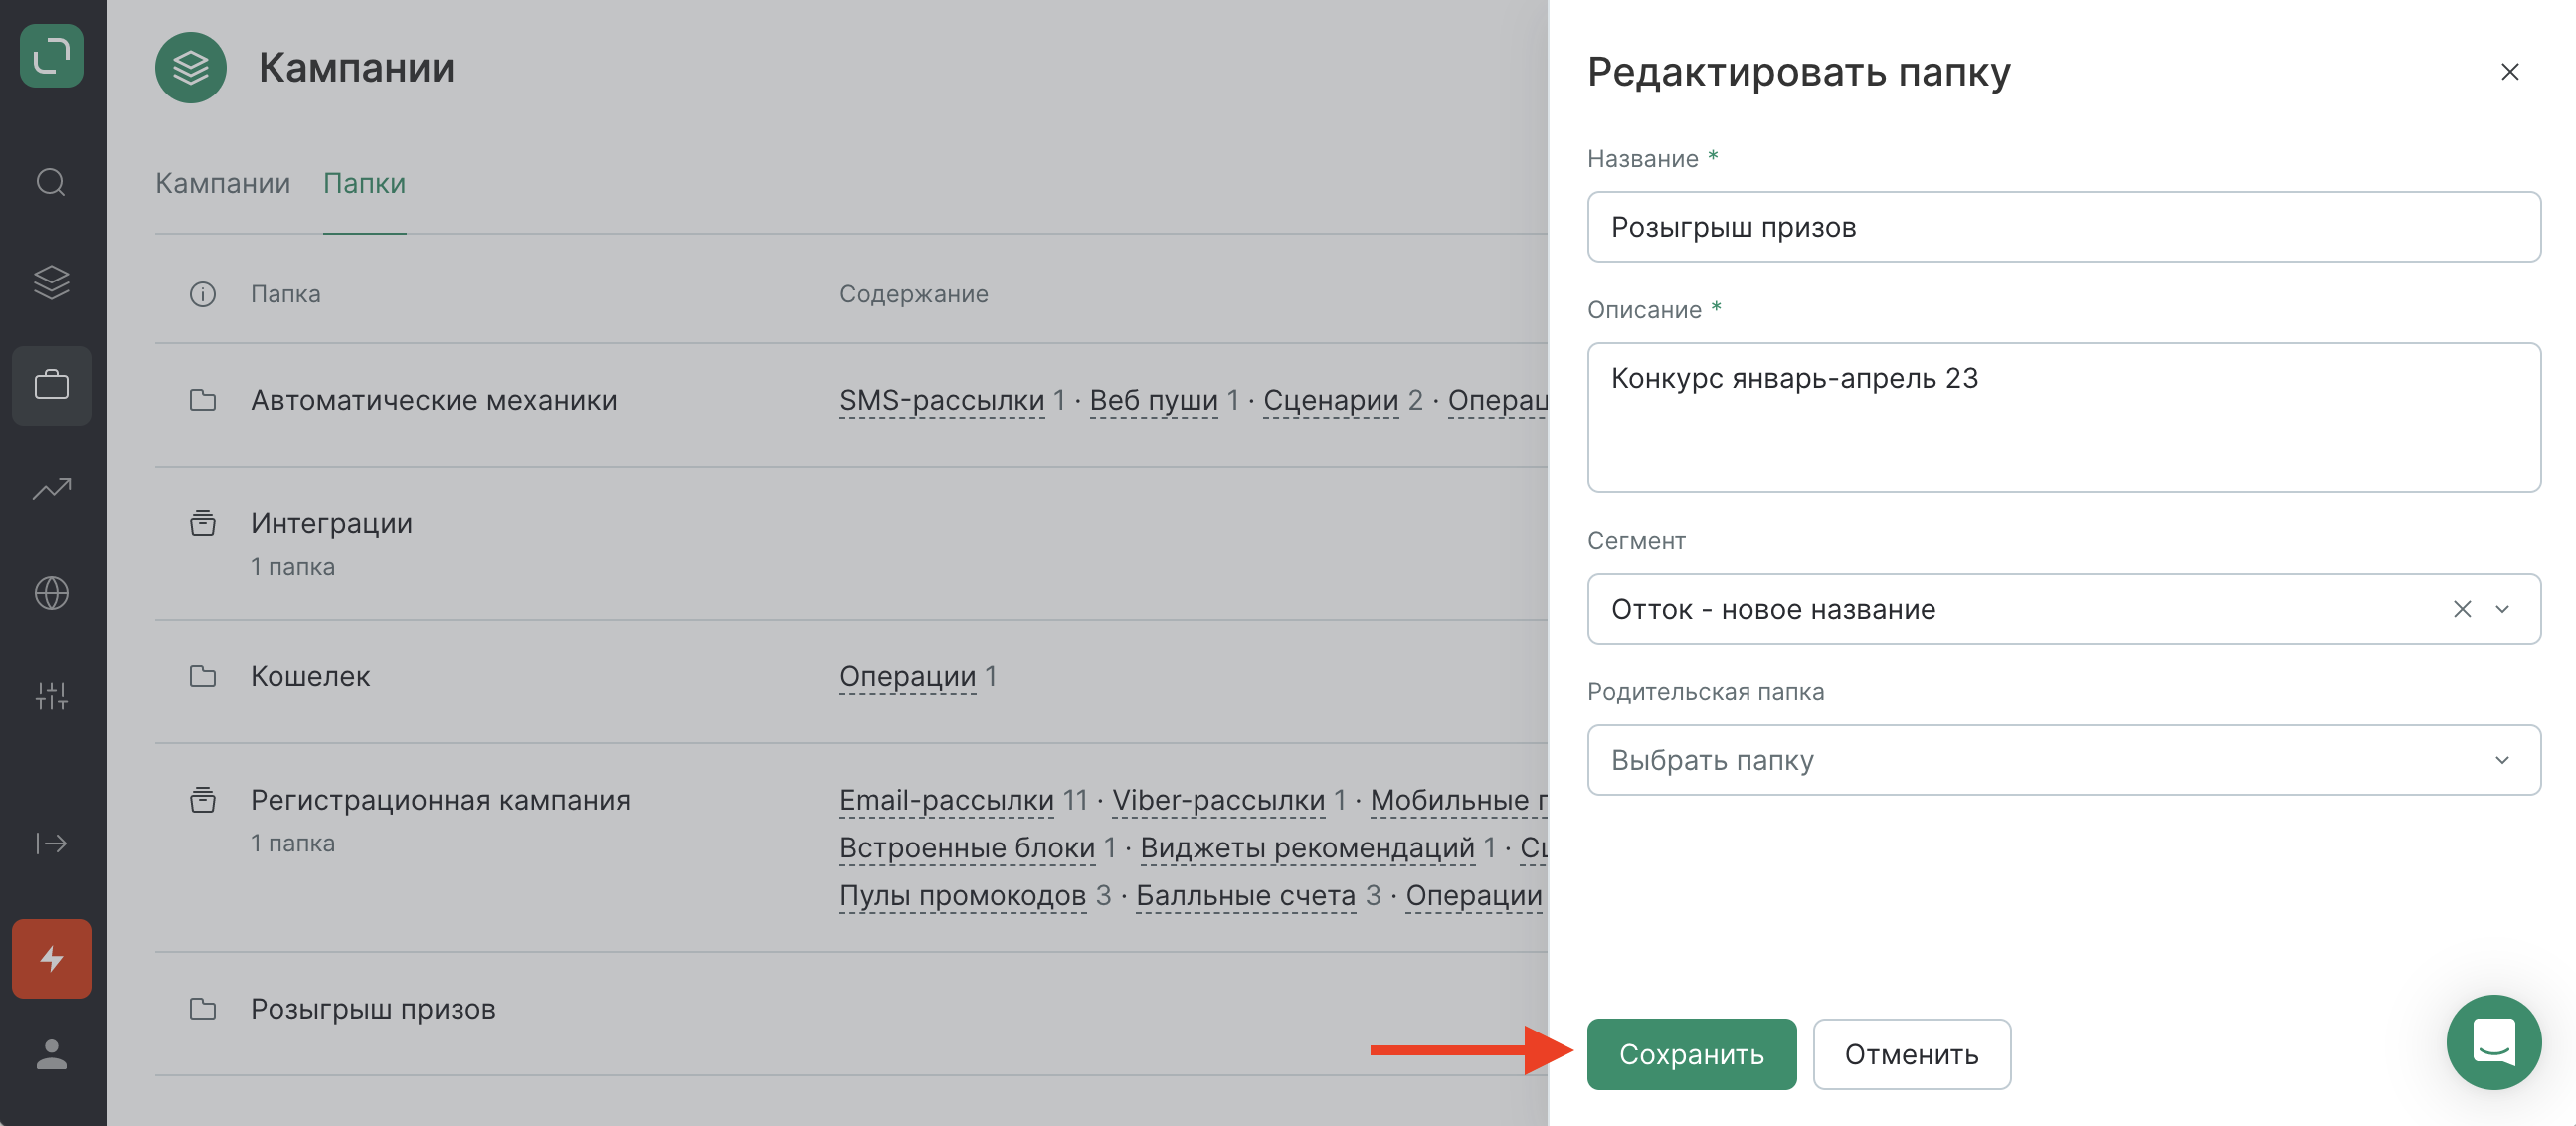Click the Содержание column header
Screen dimensions: 2576x1126
pyautogui.click(x=913, y=294)
